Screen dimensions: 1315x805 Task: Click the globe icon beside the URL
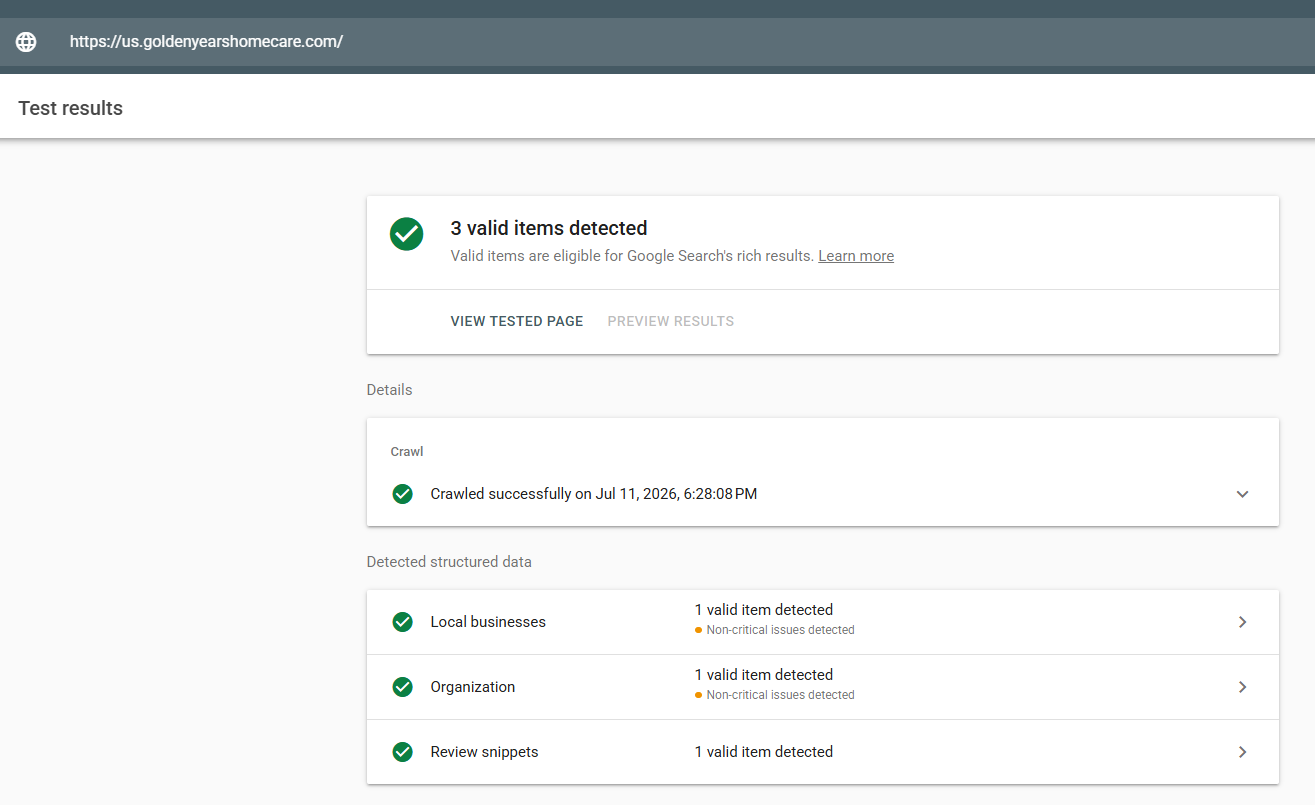coord(26,42)
